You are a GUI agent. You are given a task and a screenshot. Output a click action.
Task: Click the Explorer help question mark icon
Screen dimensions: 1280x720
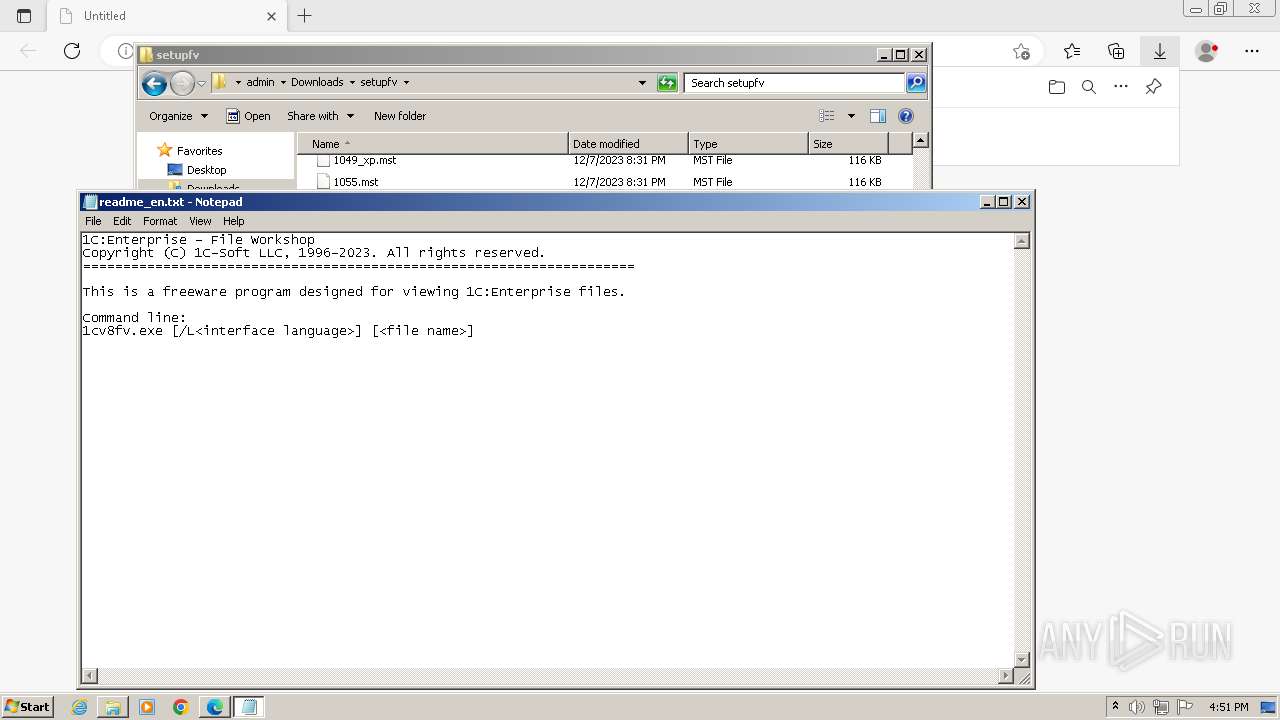click(906, 116)
